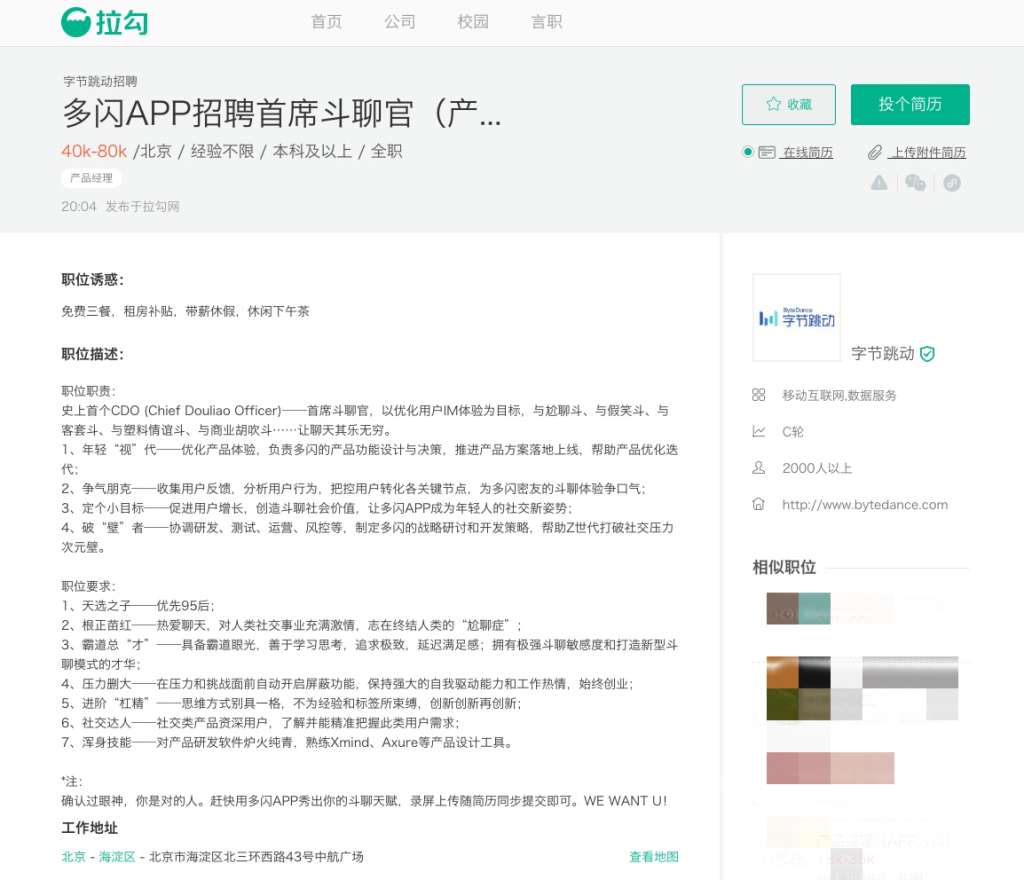Open the 查看地图 link
Viewport: 1024px width, 880px height.
click(x=654, y=856)
